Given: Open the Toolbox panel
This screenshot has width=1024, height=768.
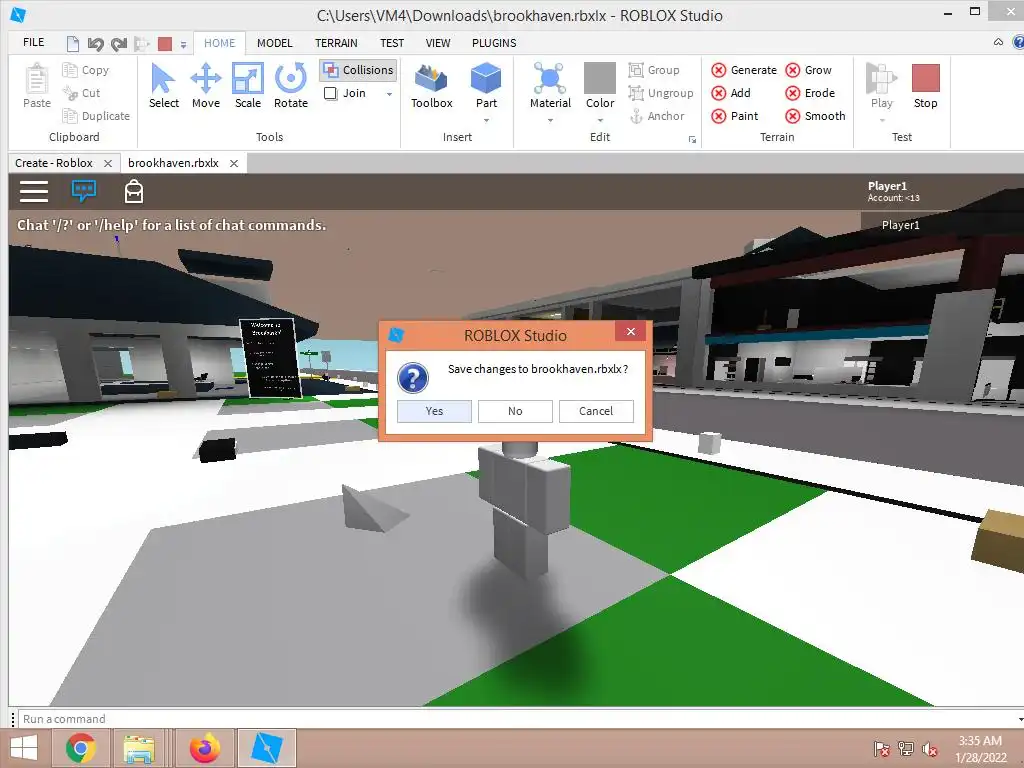Looking at the screenshot, I should [x=432, y=86].
